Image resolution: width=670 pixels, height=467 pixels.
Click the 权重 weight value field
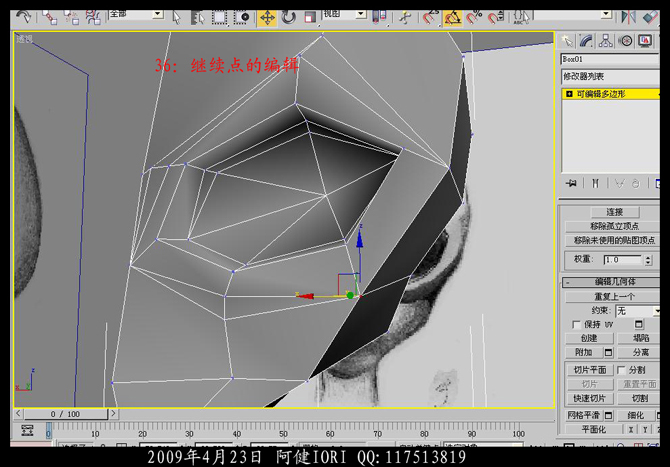(x=622, y=260)
